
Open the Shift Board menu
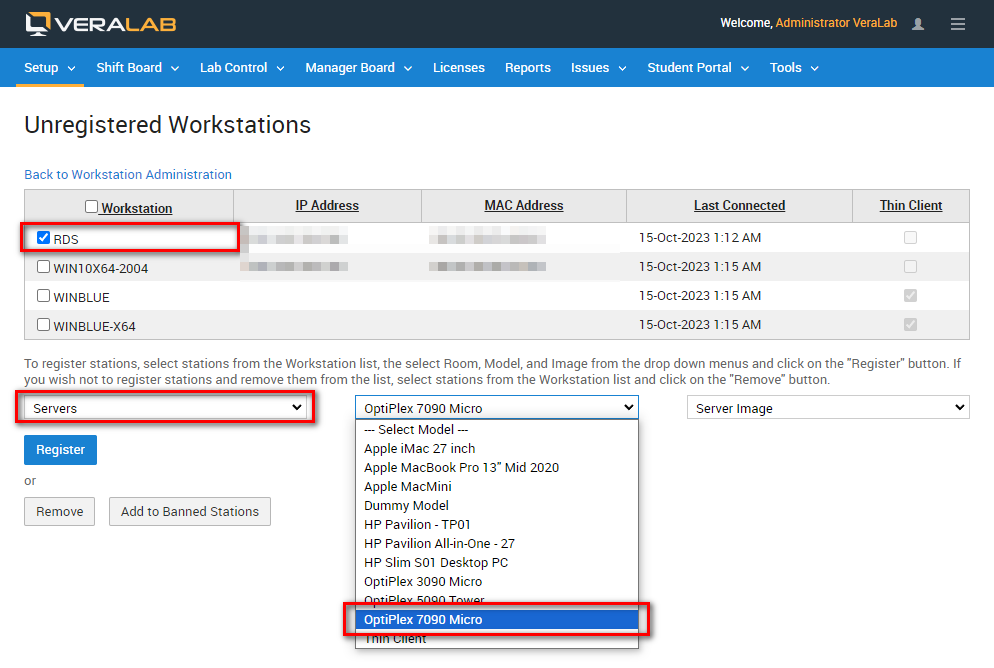pyautogui.click(x=138, y=68)
